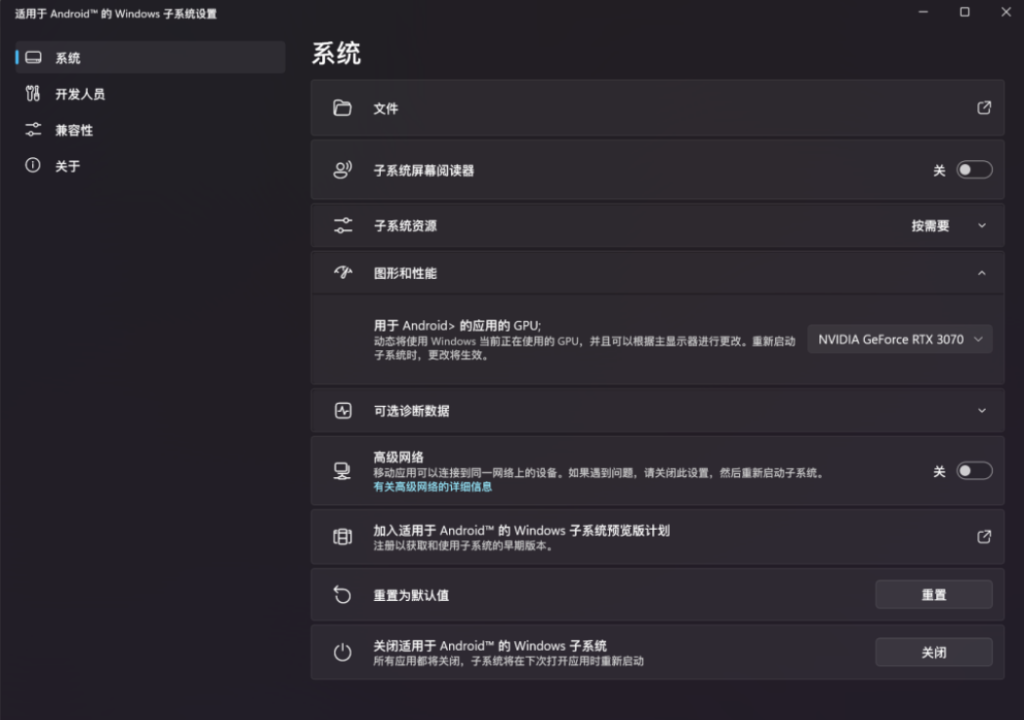Toggle the 高级网络 switch
This screenshot has width=1024, height=720.
pyautogui.click(x=974, y=470)
